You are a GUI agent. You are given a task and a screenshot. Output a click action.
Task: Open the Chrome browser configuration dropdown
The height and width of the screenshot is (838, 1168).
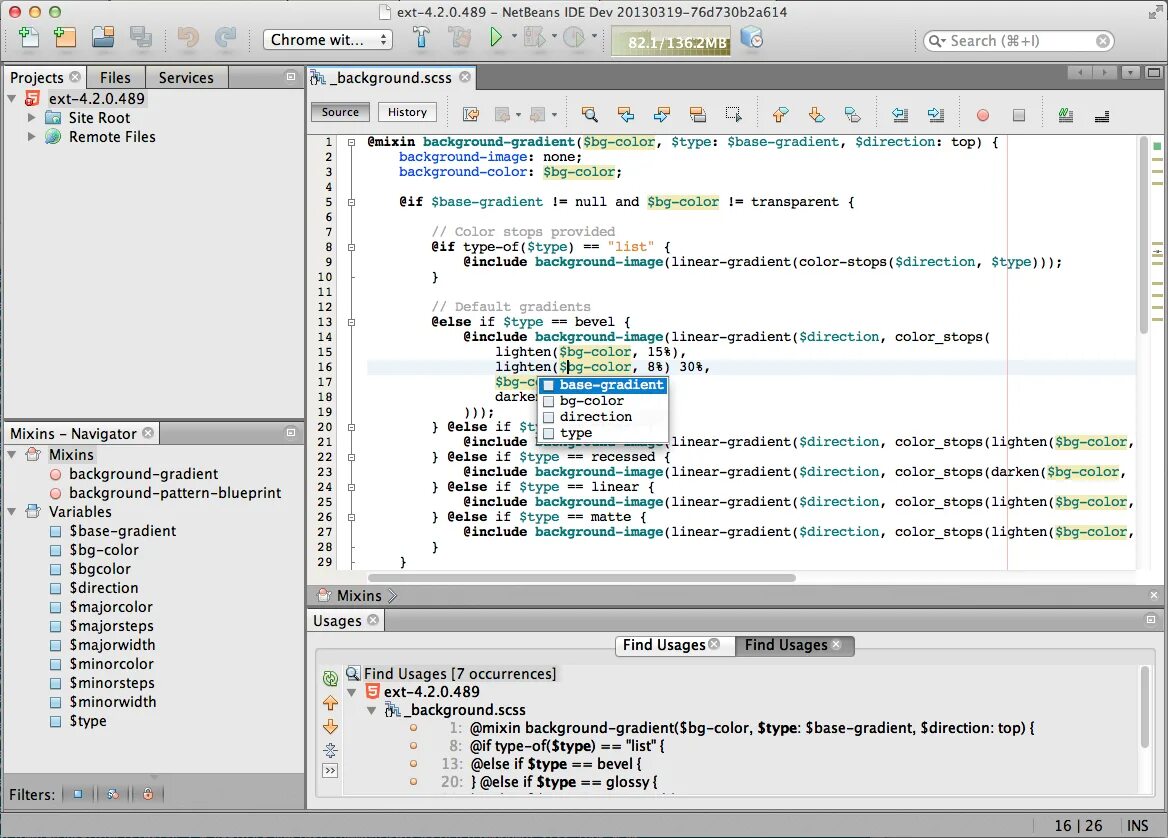[328, 40]
